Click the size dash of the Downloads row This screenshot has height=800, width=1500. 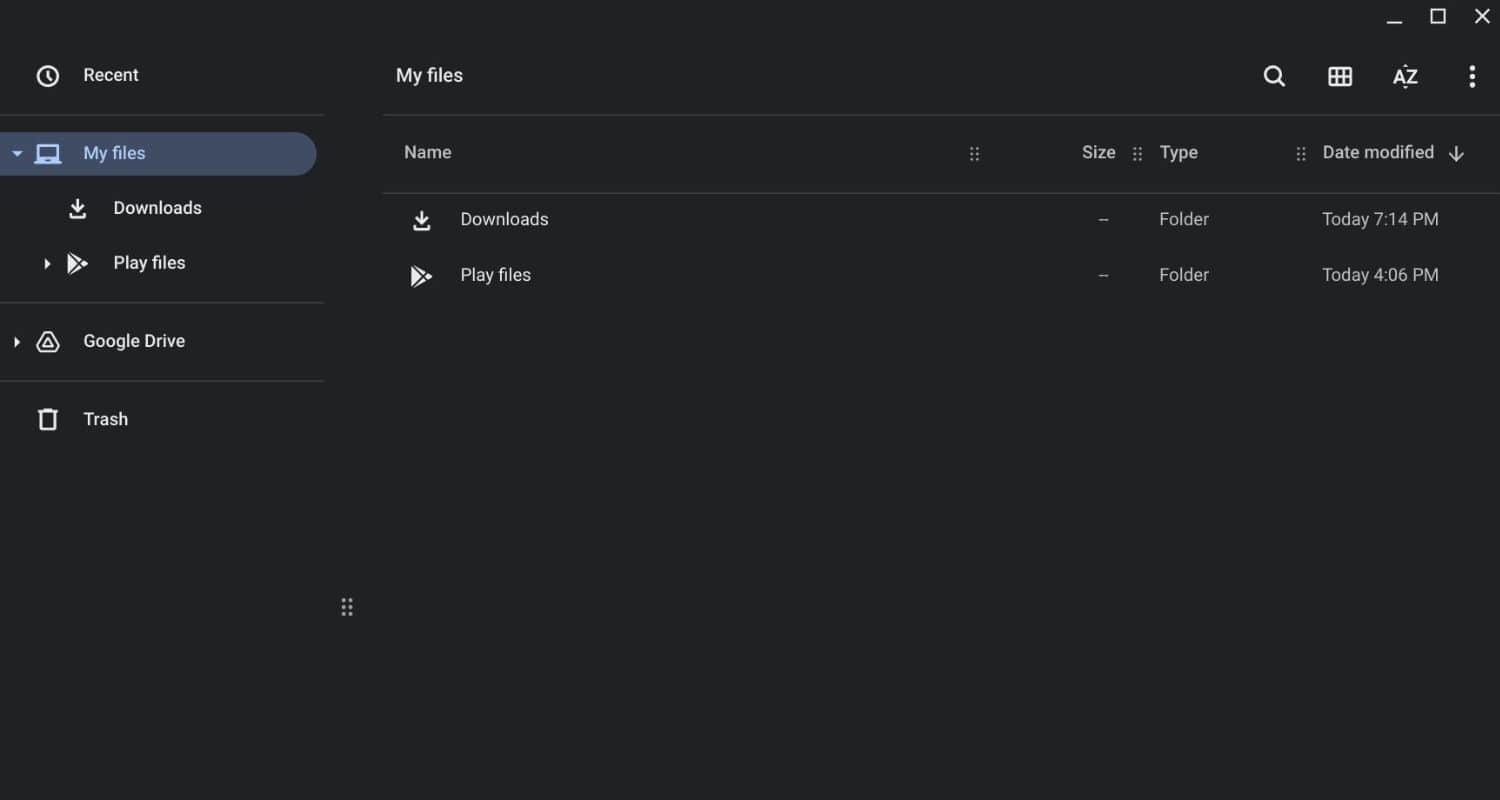click(x=1103, y=220)
